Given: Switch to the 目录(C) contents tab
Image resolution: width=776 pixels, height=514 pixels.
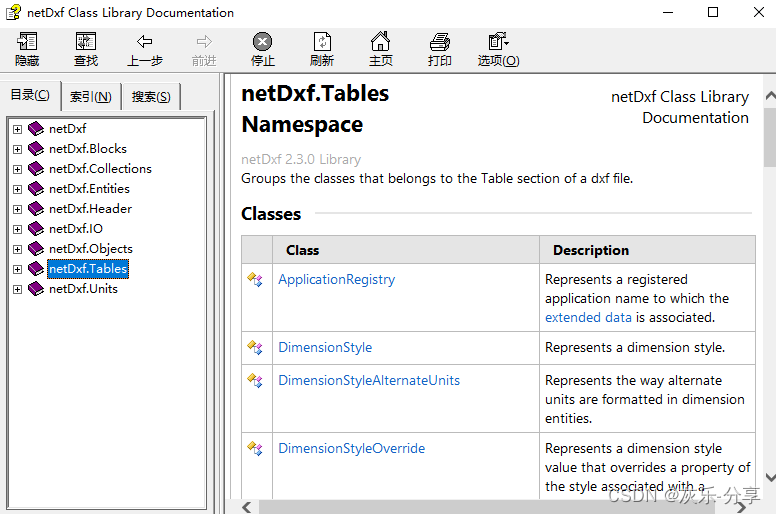Looking at the screenshot, I should 30,95.
